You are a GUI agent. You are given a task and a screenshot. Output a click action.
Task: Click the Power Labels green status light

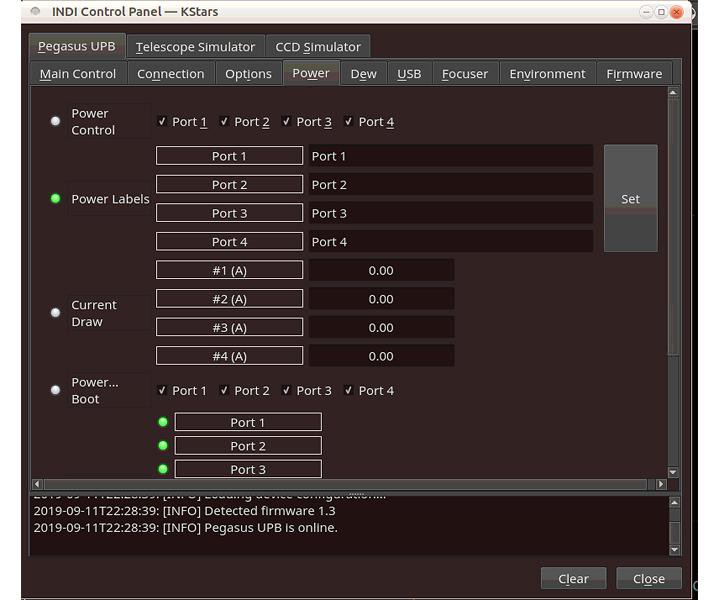[56, 198]
